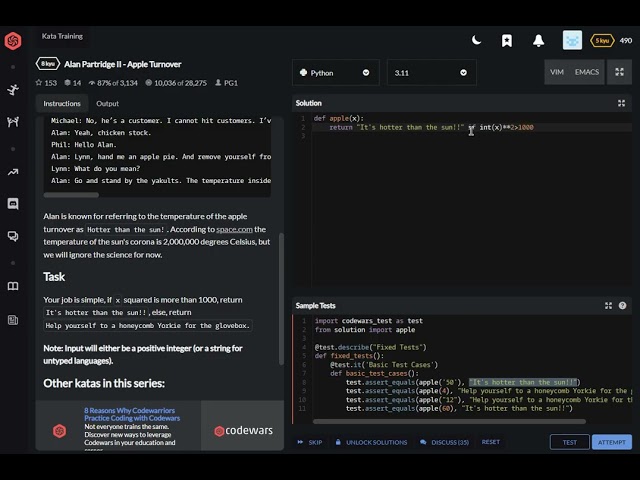
Task: Open the Discussions sidebar icon
Action: (x=13, y=236)
